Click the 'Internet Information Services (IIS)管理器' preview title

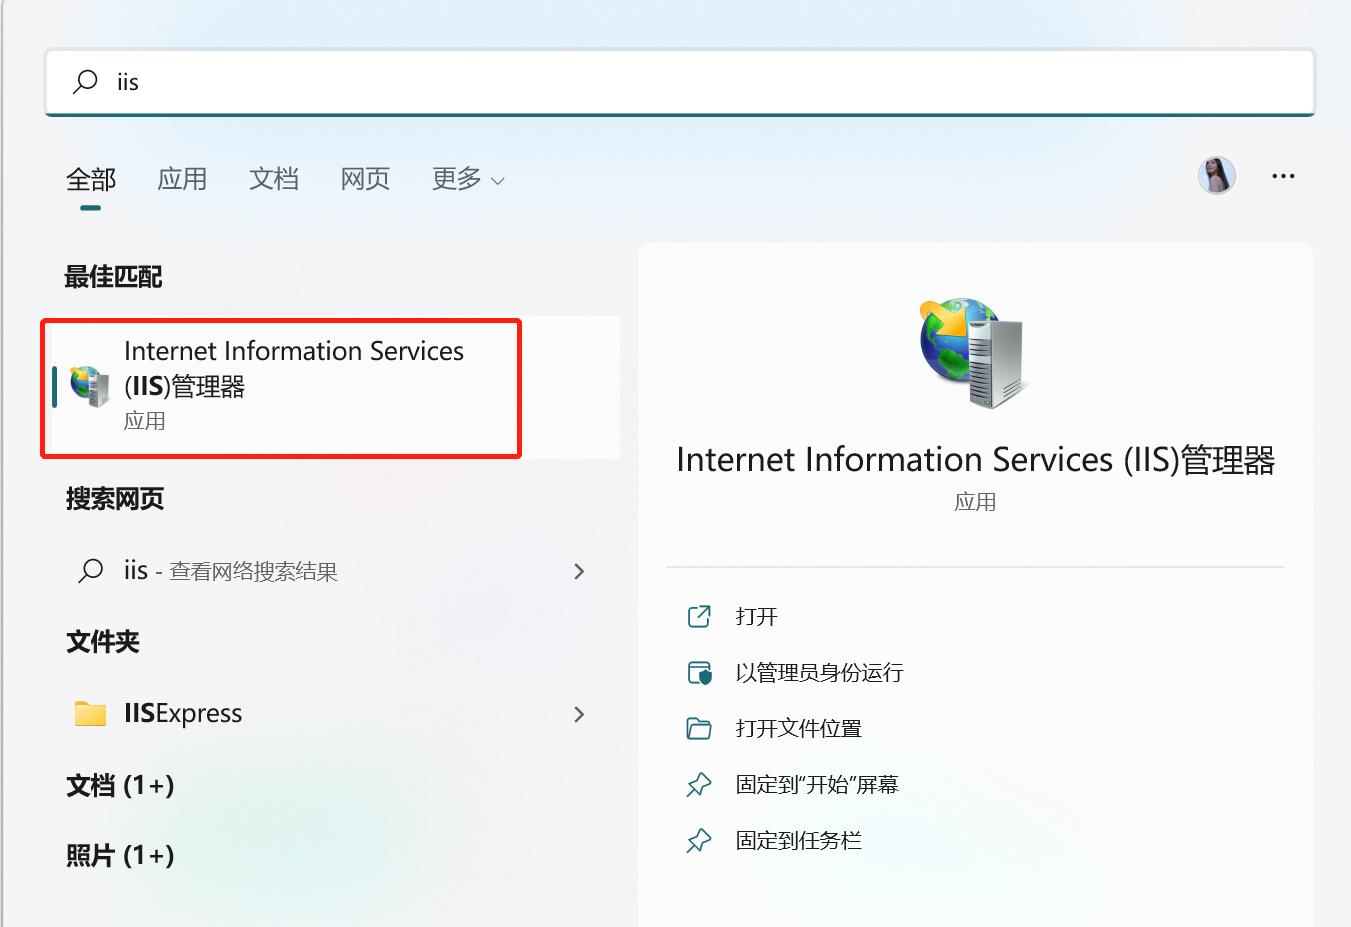coord(975,460)
